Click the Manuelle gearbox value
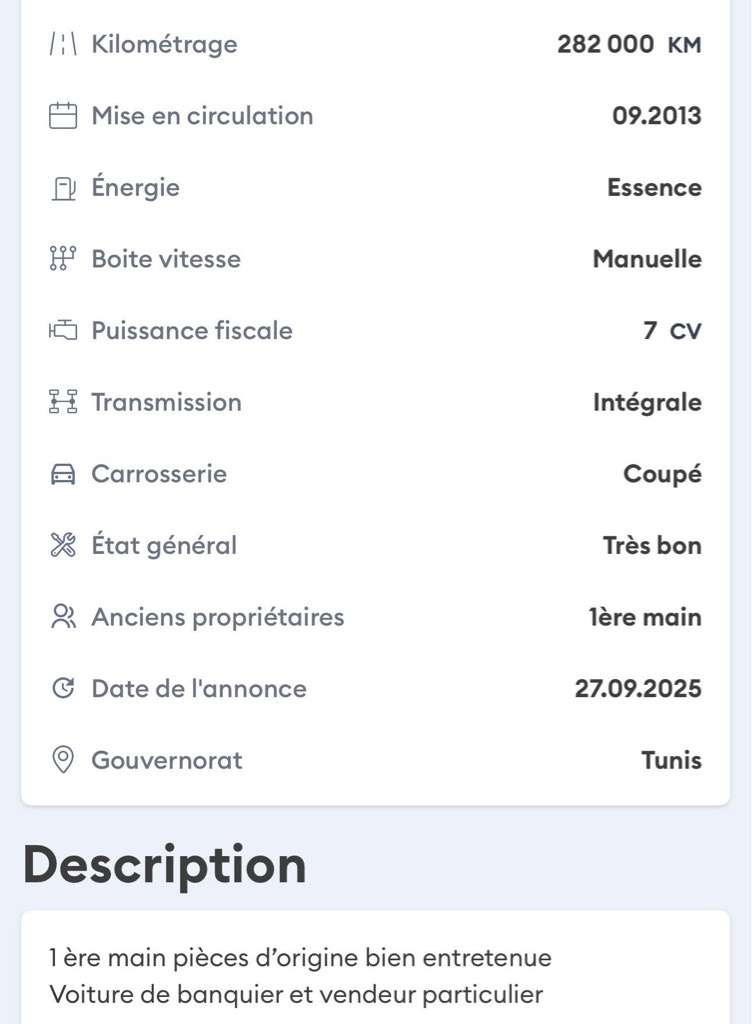 pos(647,259)
